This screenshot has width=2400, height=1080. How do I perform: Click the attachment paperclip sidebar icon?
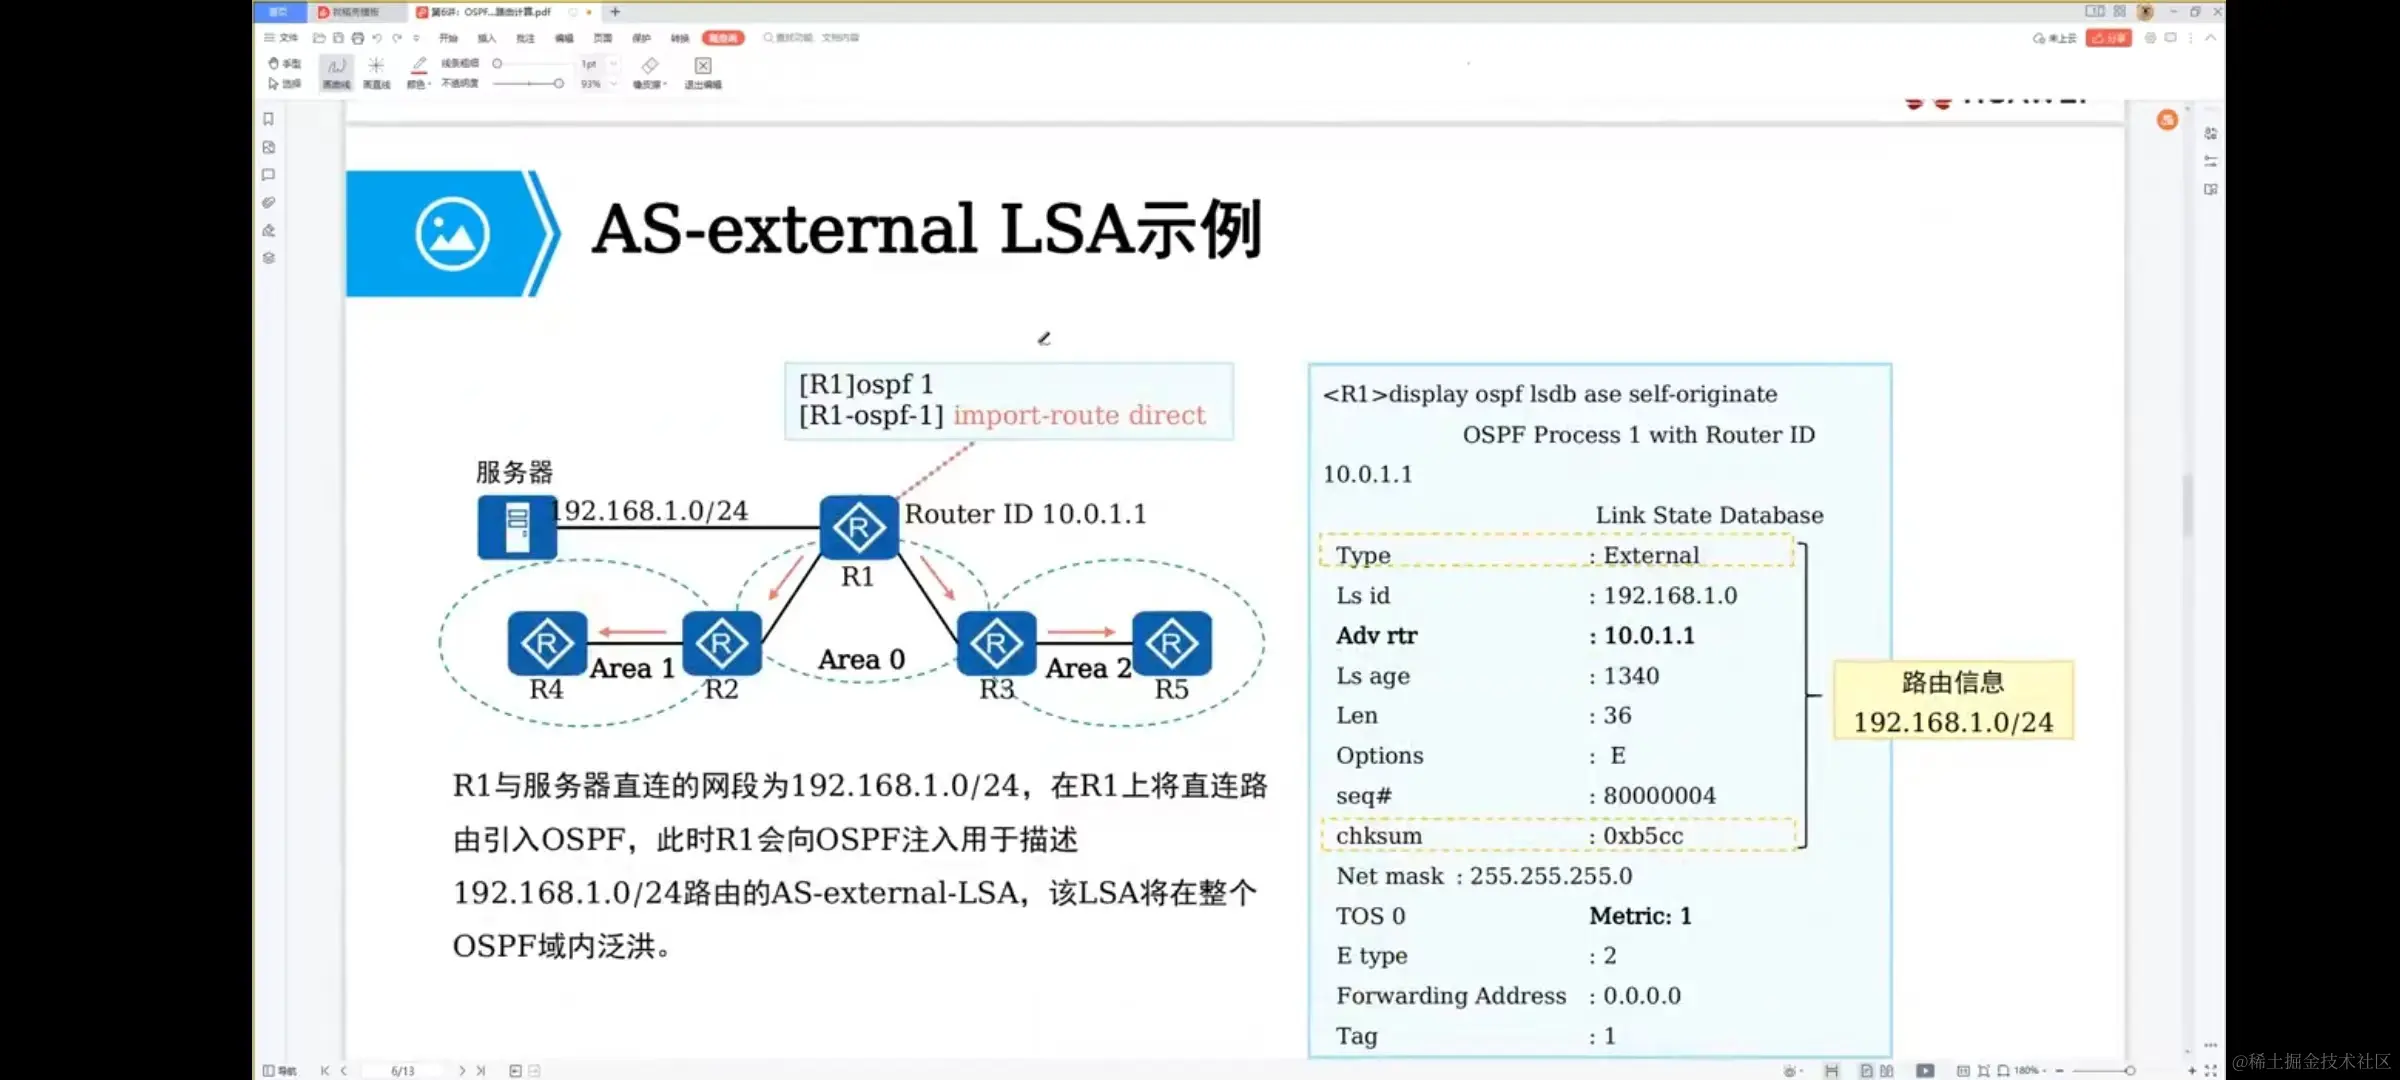coord(268,203)
